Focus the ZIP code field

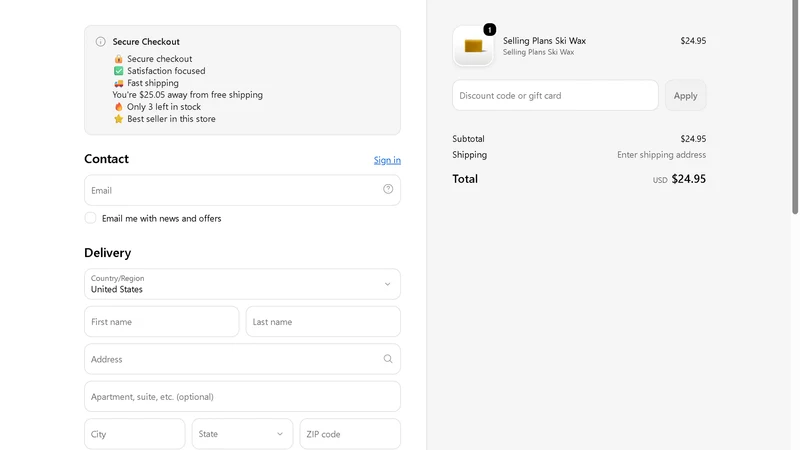pyautogui.click(x=350, y=434)
